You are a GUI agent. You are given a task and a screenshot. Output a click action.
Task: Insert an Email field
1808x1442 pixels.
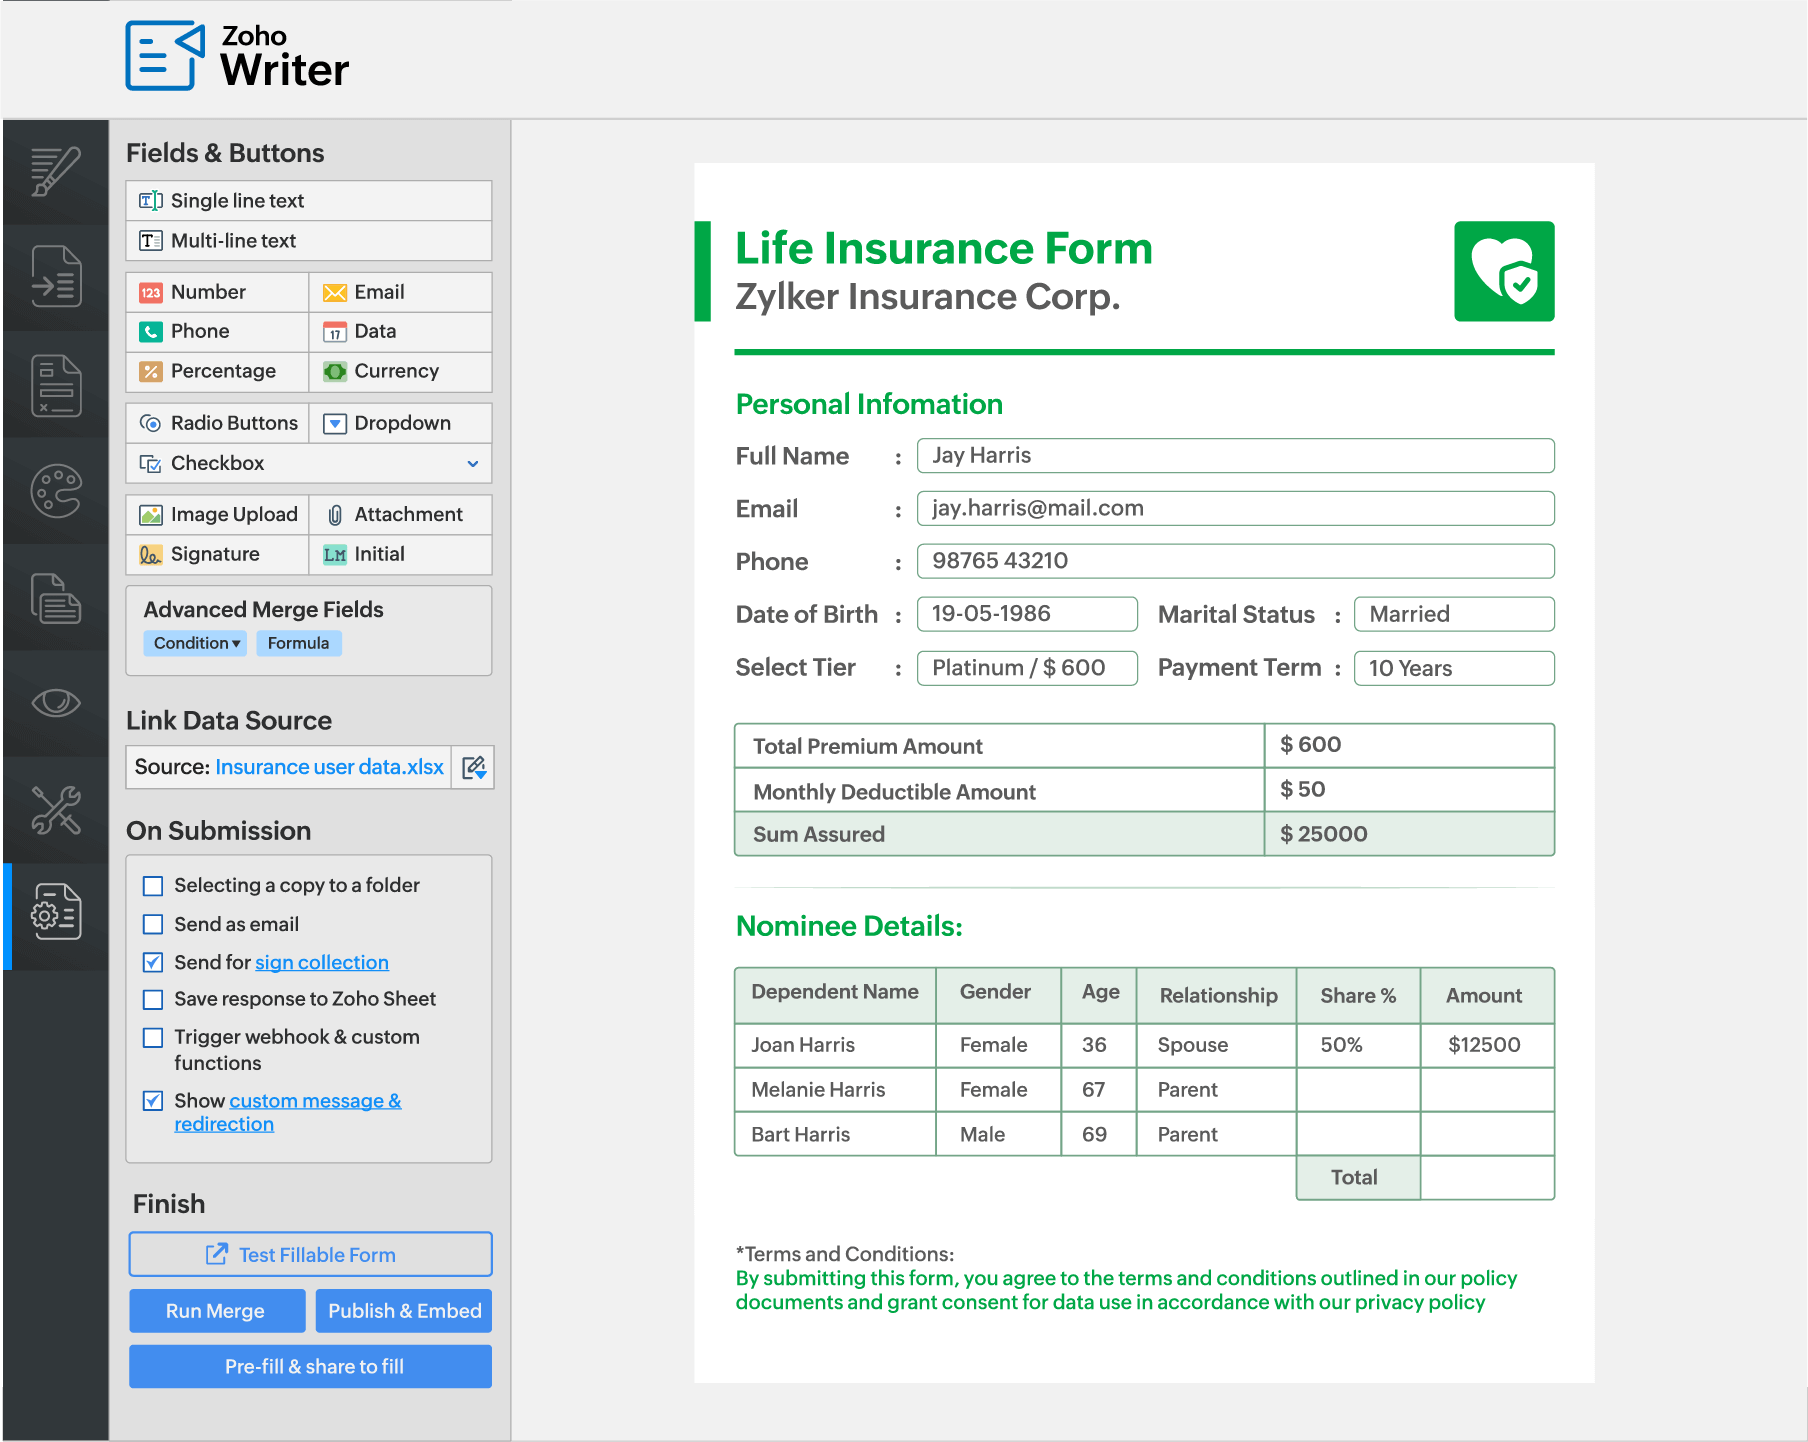pyautogui.click(x=400, y=292)
